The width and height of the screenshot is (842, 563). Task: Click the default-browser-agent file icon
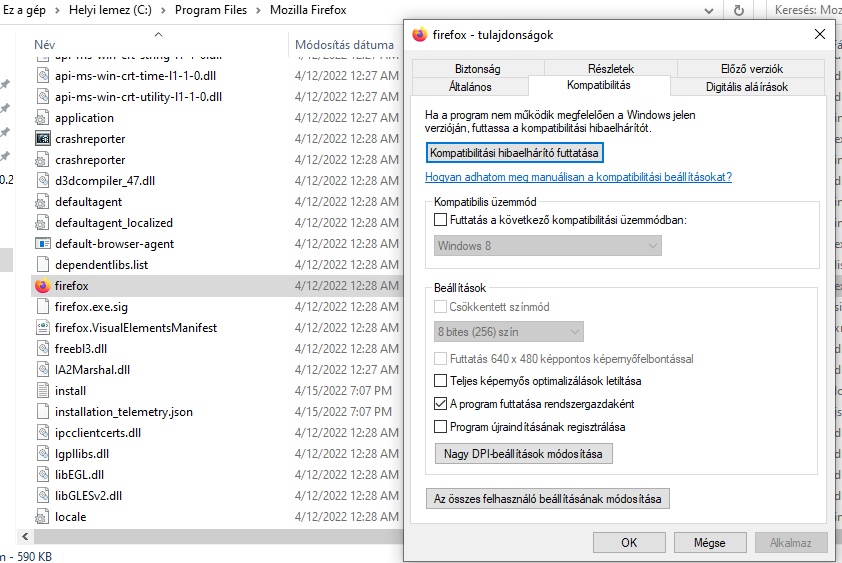click(x=43, y=243)
